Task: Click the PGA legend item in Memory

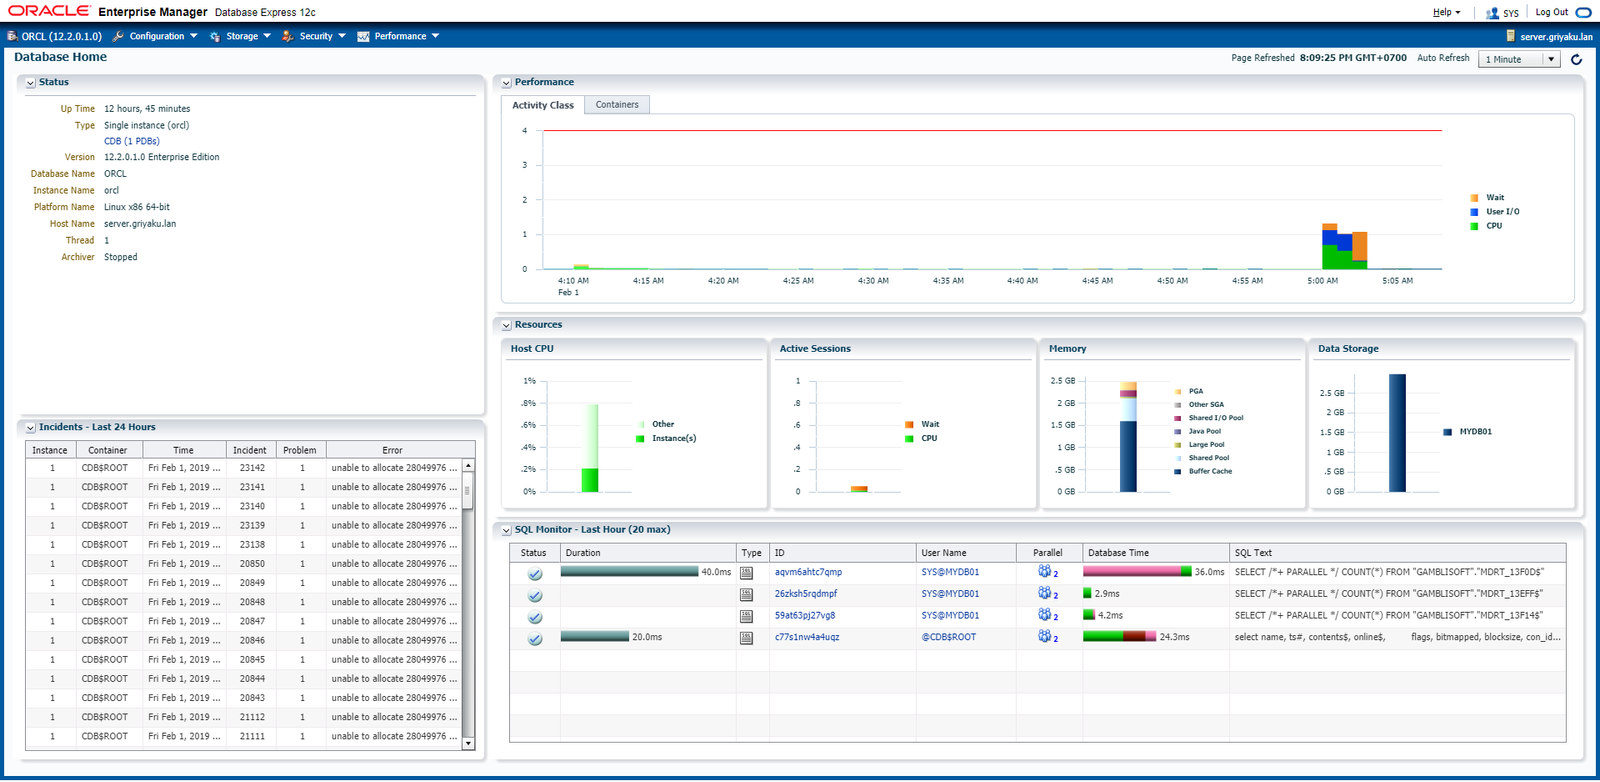Action: pos(1189,391)
